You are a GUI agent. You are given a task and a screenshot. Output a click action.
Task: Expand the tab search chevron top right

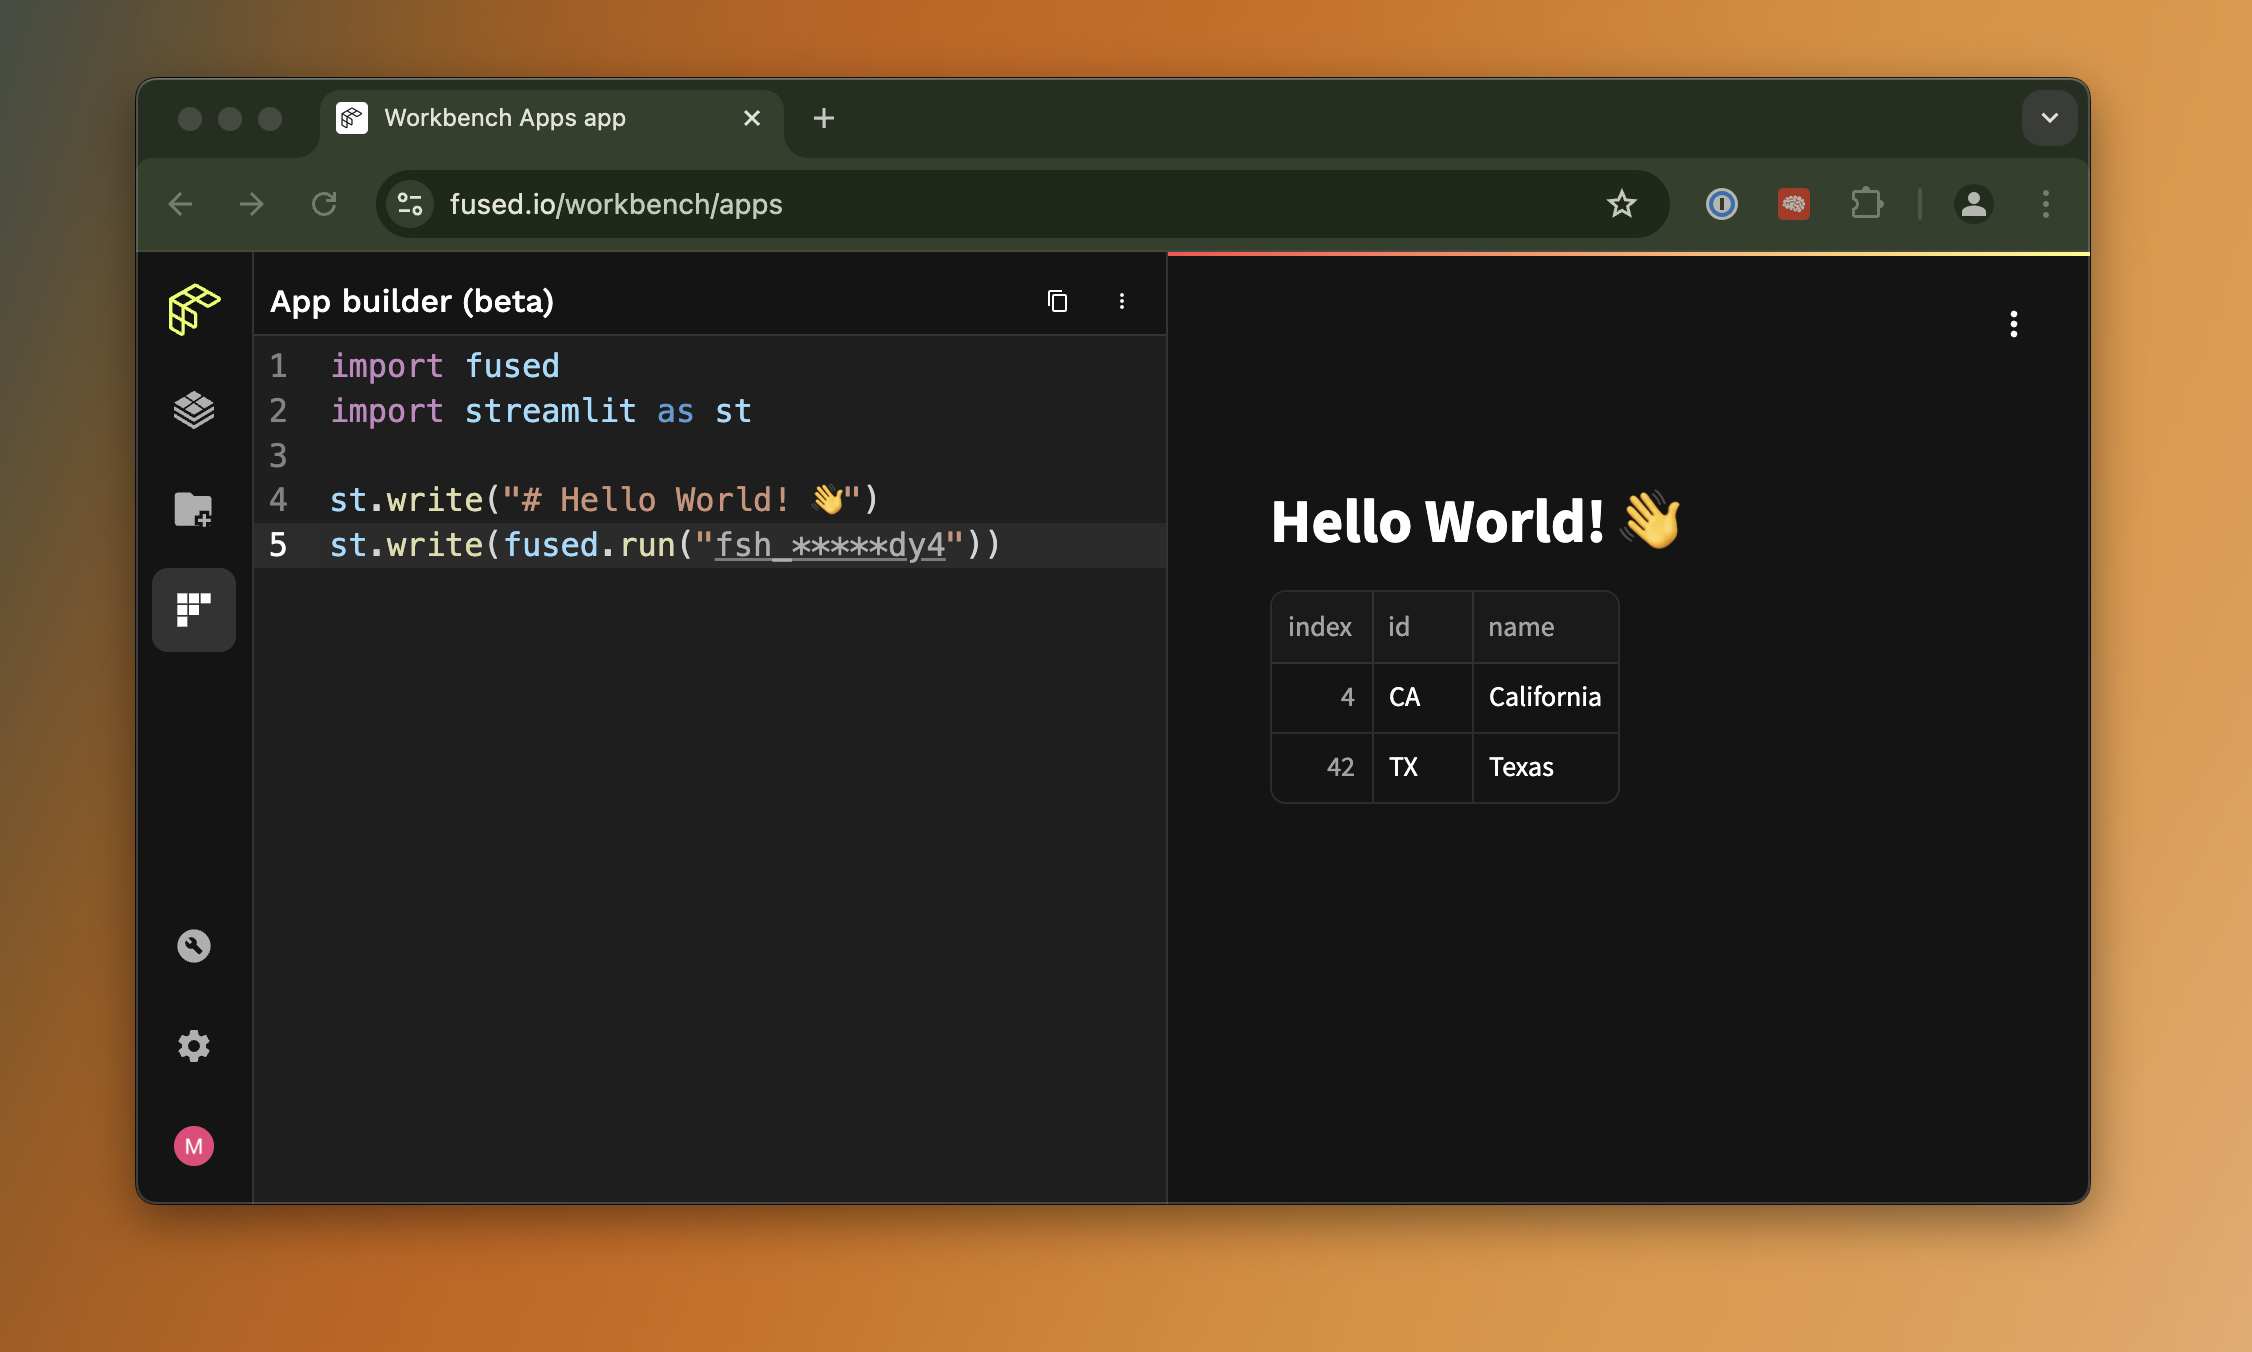[2048, 117]
